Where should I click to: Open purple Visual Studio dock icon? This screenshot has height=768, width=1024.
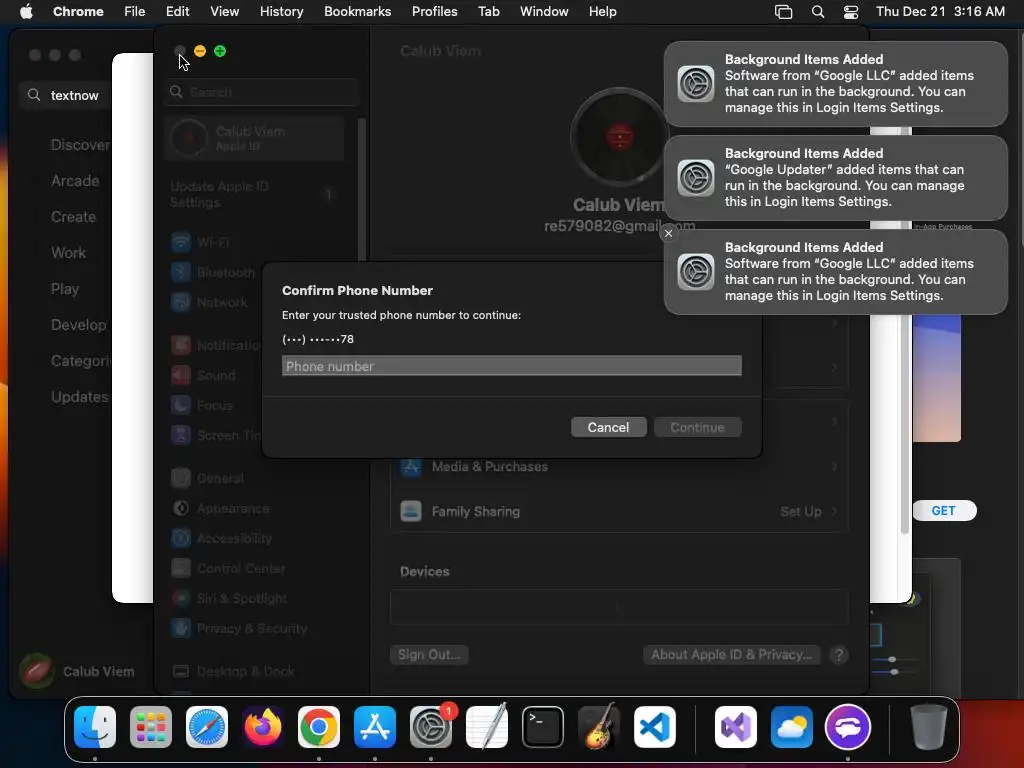tap(736, 727)
